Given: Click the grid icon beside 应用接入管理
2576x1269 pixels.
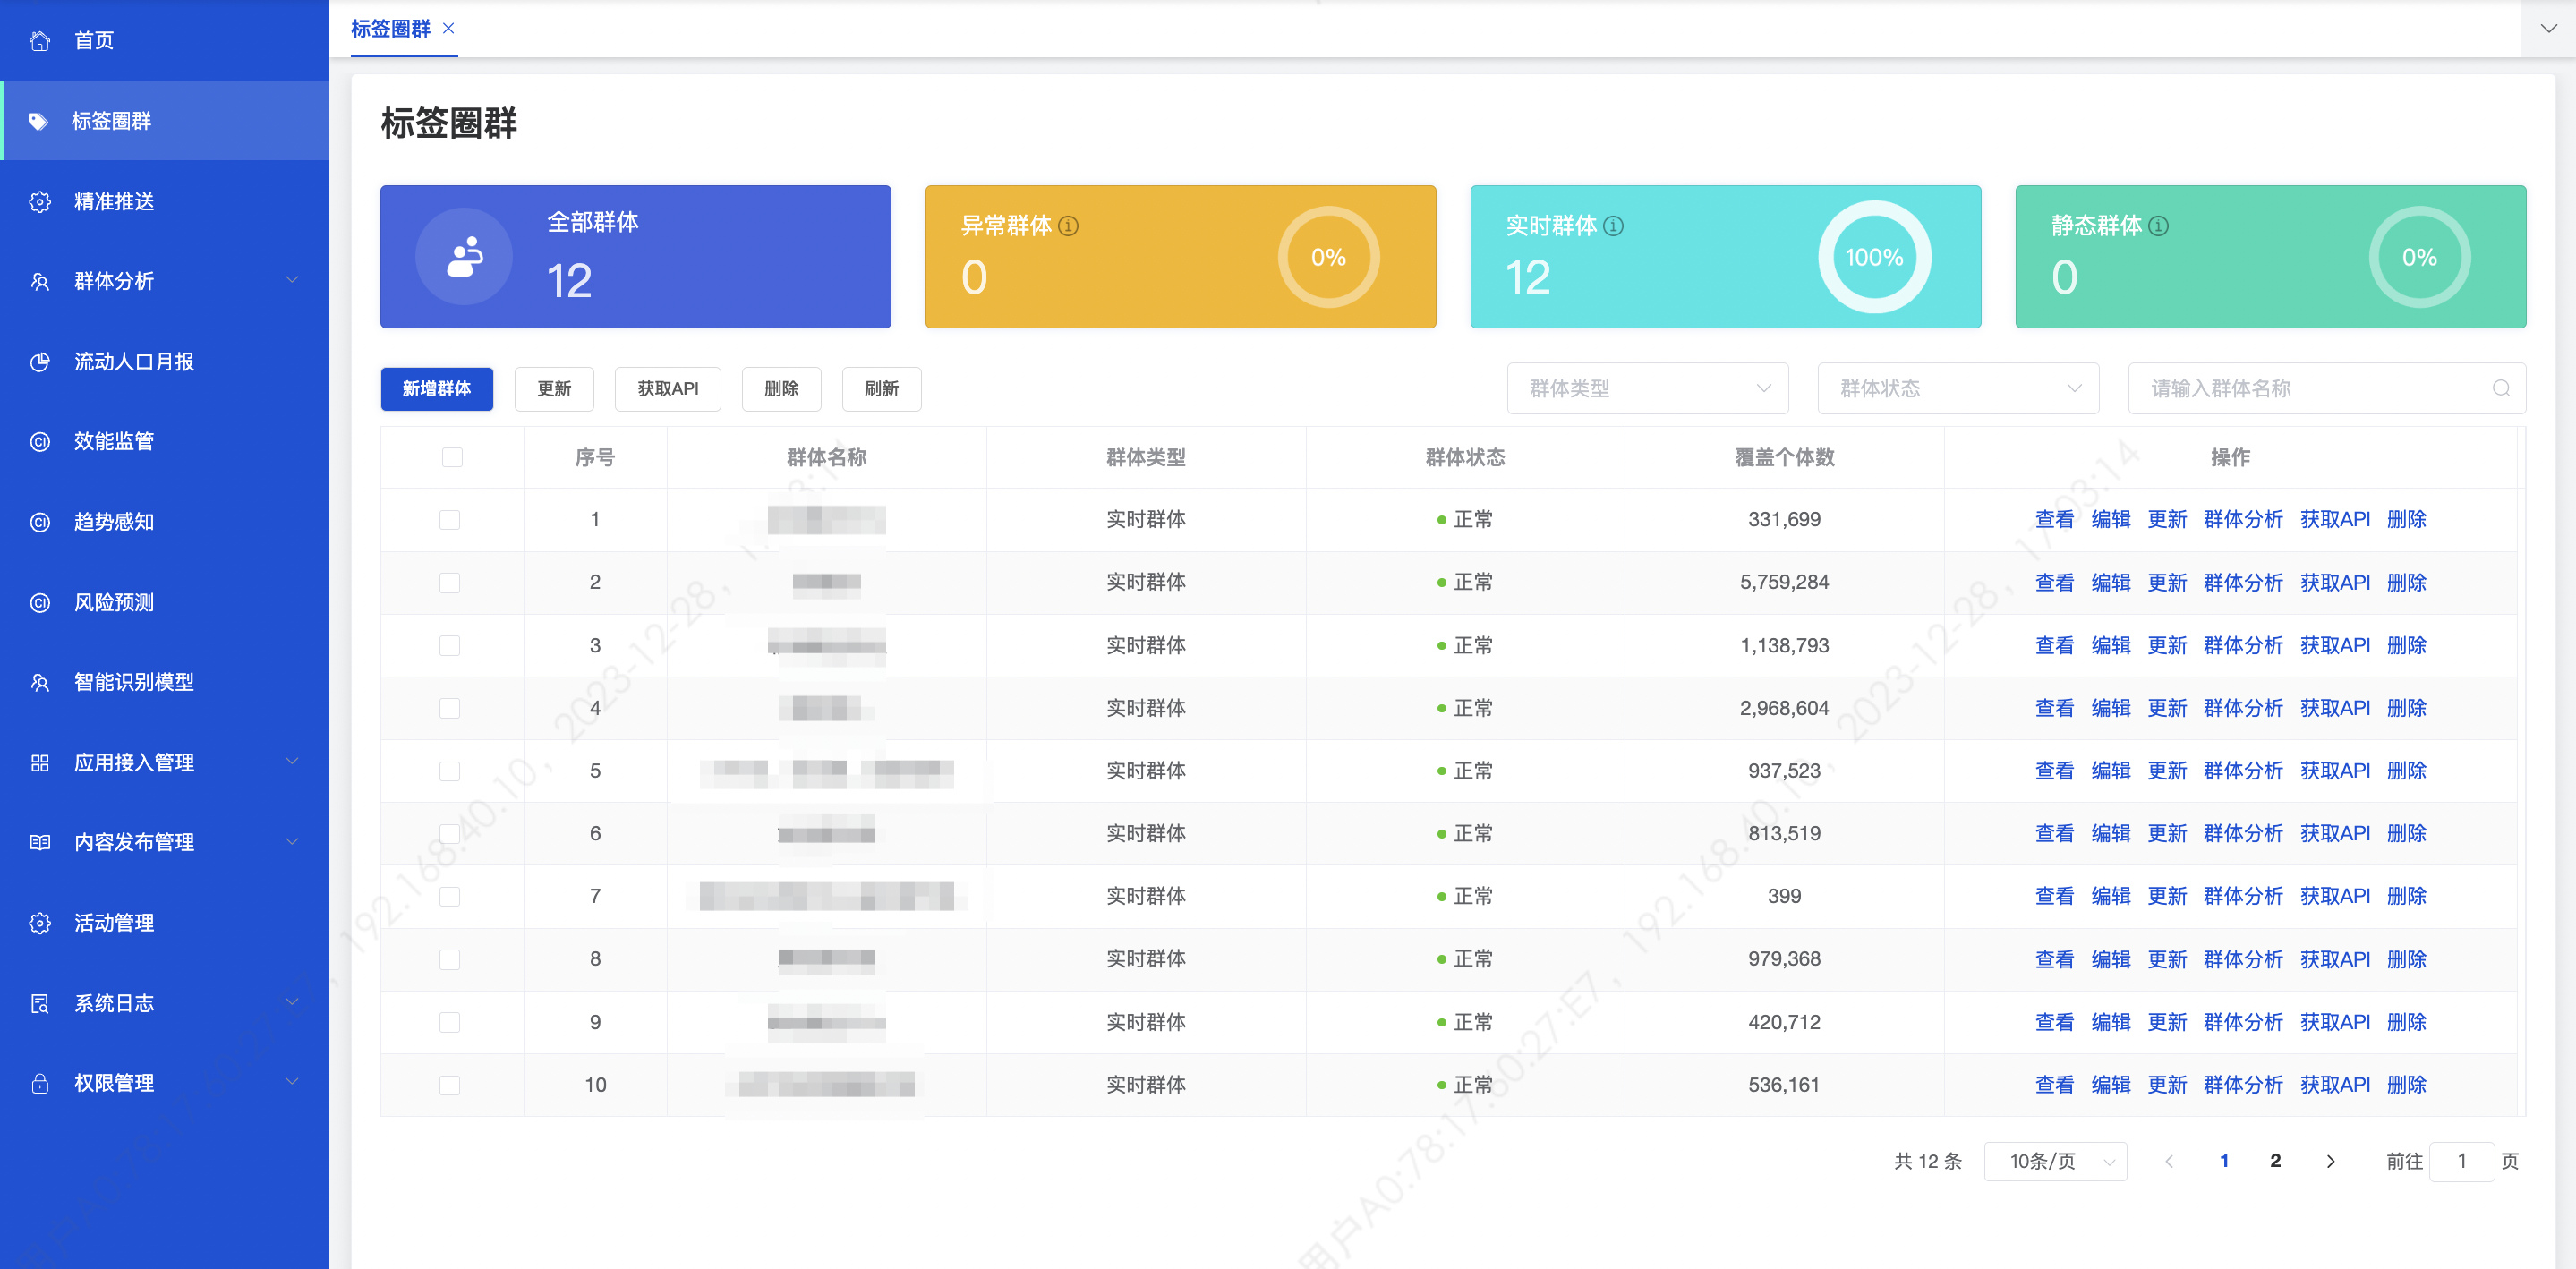Looking at the screenshot, I should (40, 762).
